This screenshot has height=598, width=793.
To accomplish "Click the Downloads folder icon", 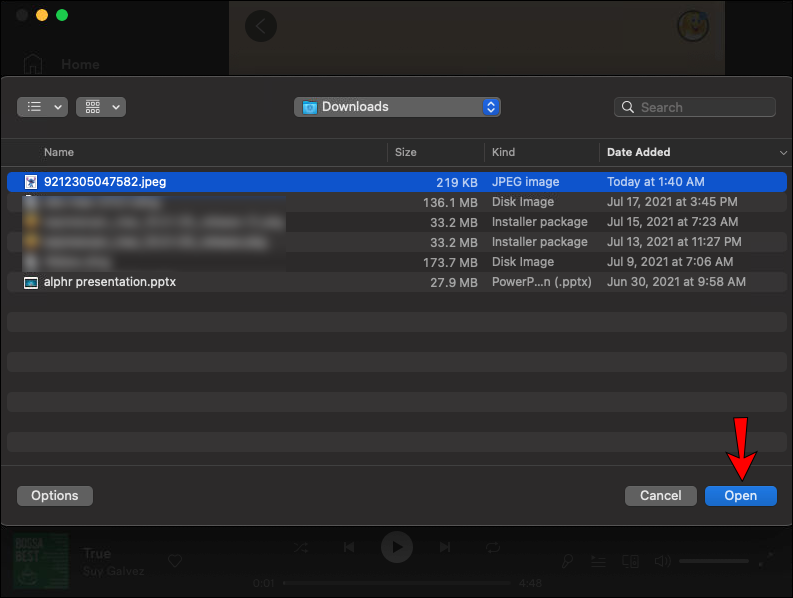I will 310,107.
